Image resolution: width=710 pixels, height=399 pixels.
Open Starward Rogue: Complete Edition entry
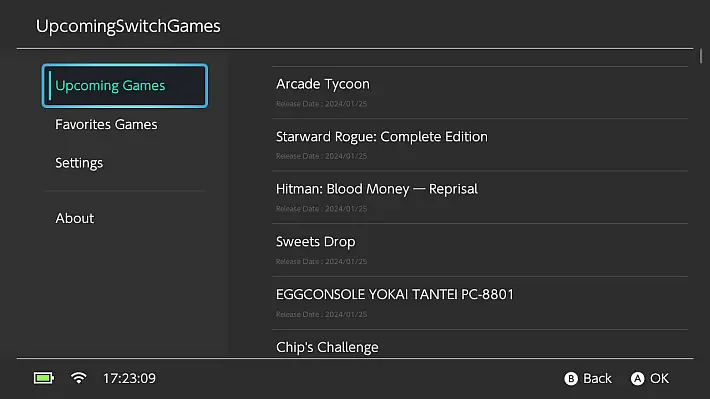tap(480, 145)
